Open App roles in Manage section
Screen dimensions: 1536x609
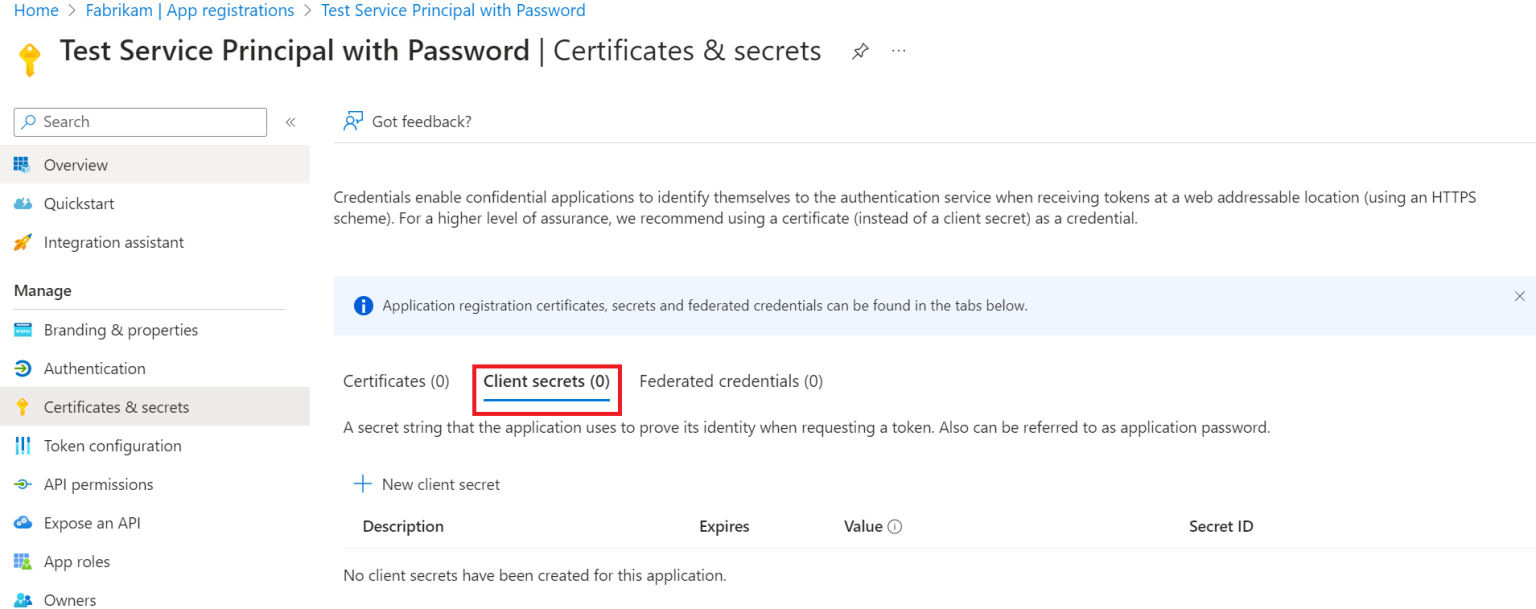(x=76, y=562)
